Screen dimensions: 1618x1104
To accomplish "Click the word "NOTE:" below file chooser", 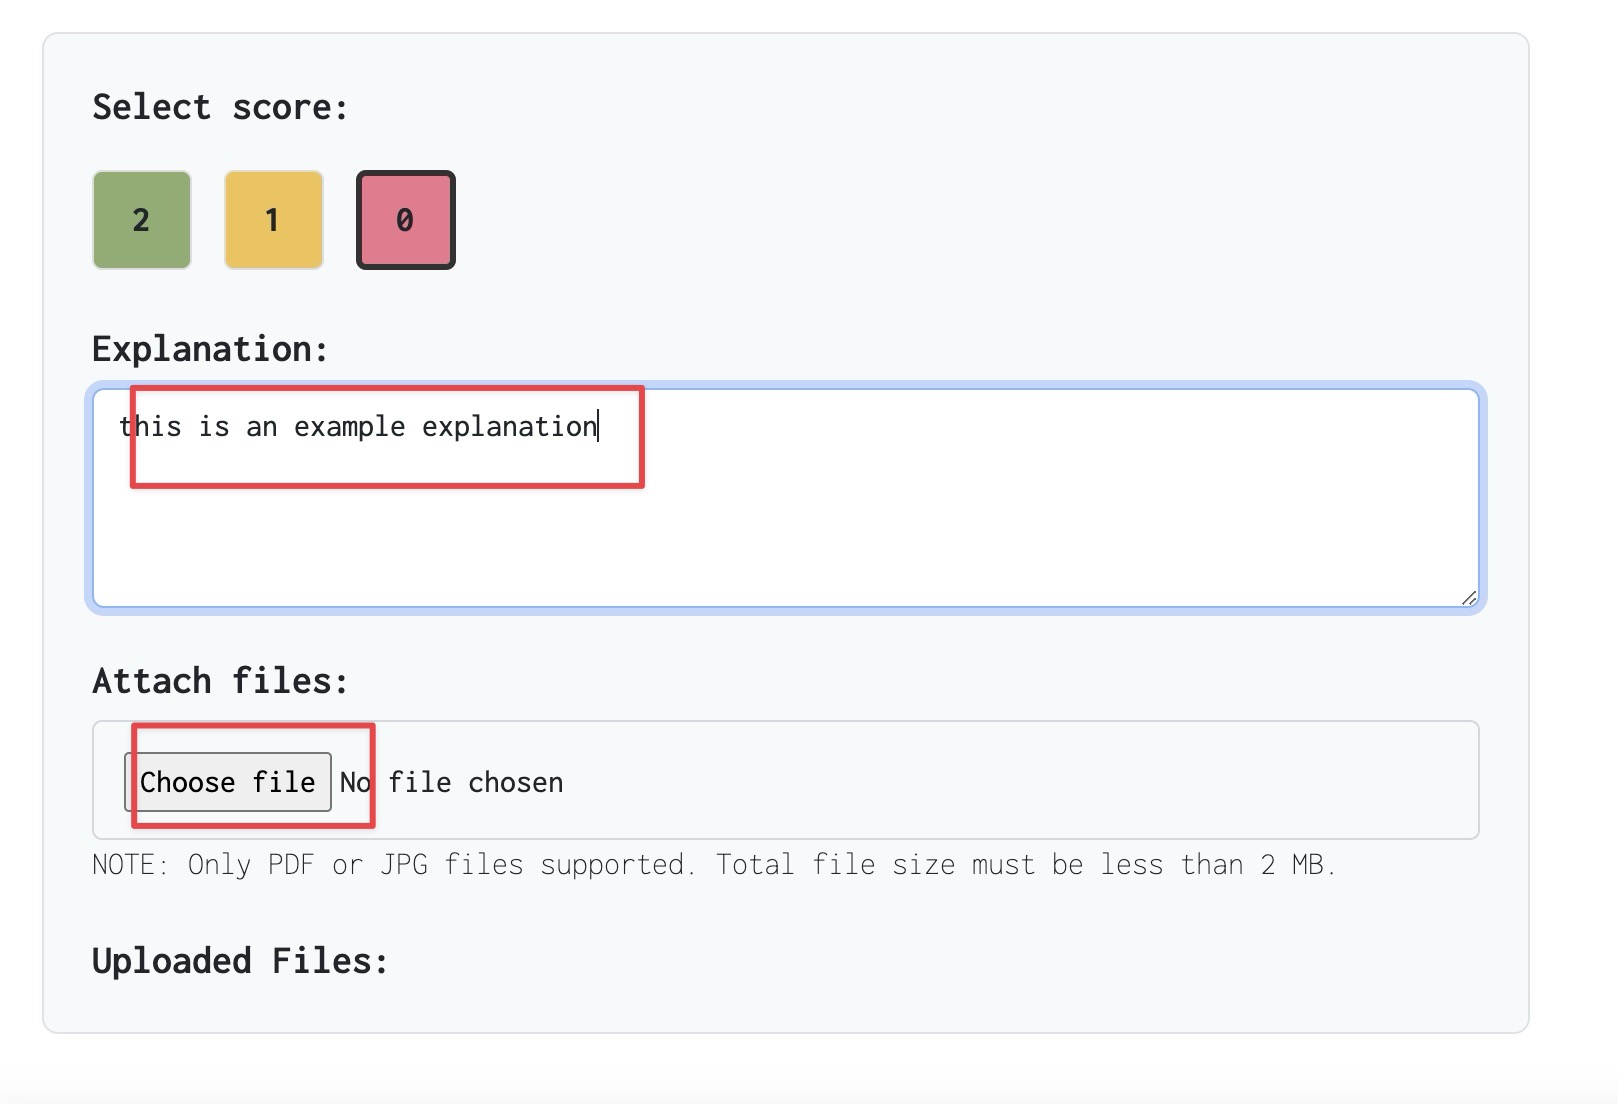I will [130, 864].
